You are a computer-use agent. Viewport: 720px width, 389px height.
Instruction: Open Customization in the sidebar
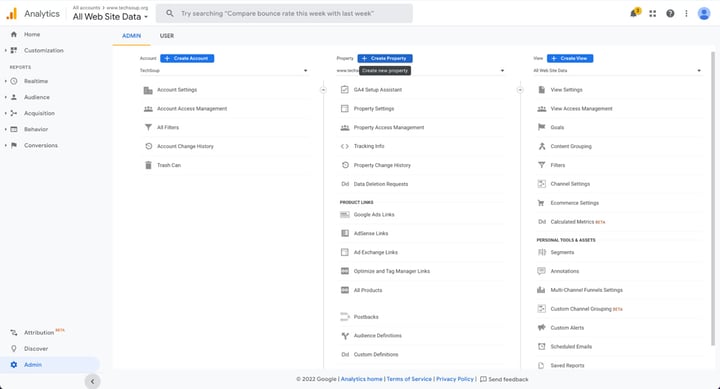pyautogui.click(x=43, y=51)
